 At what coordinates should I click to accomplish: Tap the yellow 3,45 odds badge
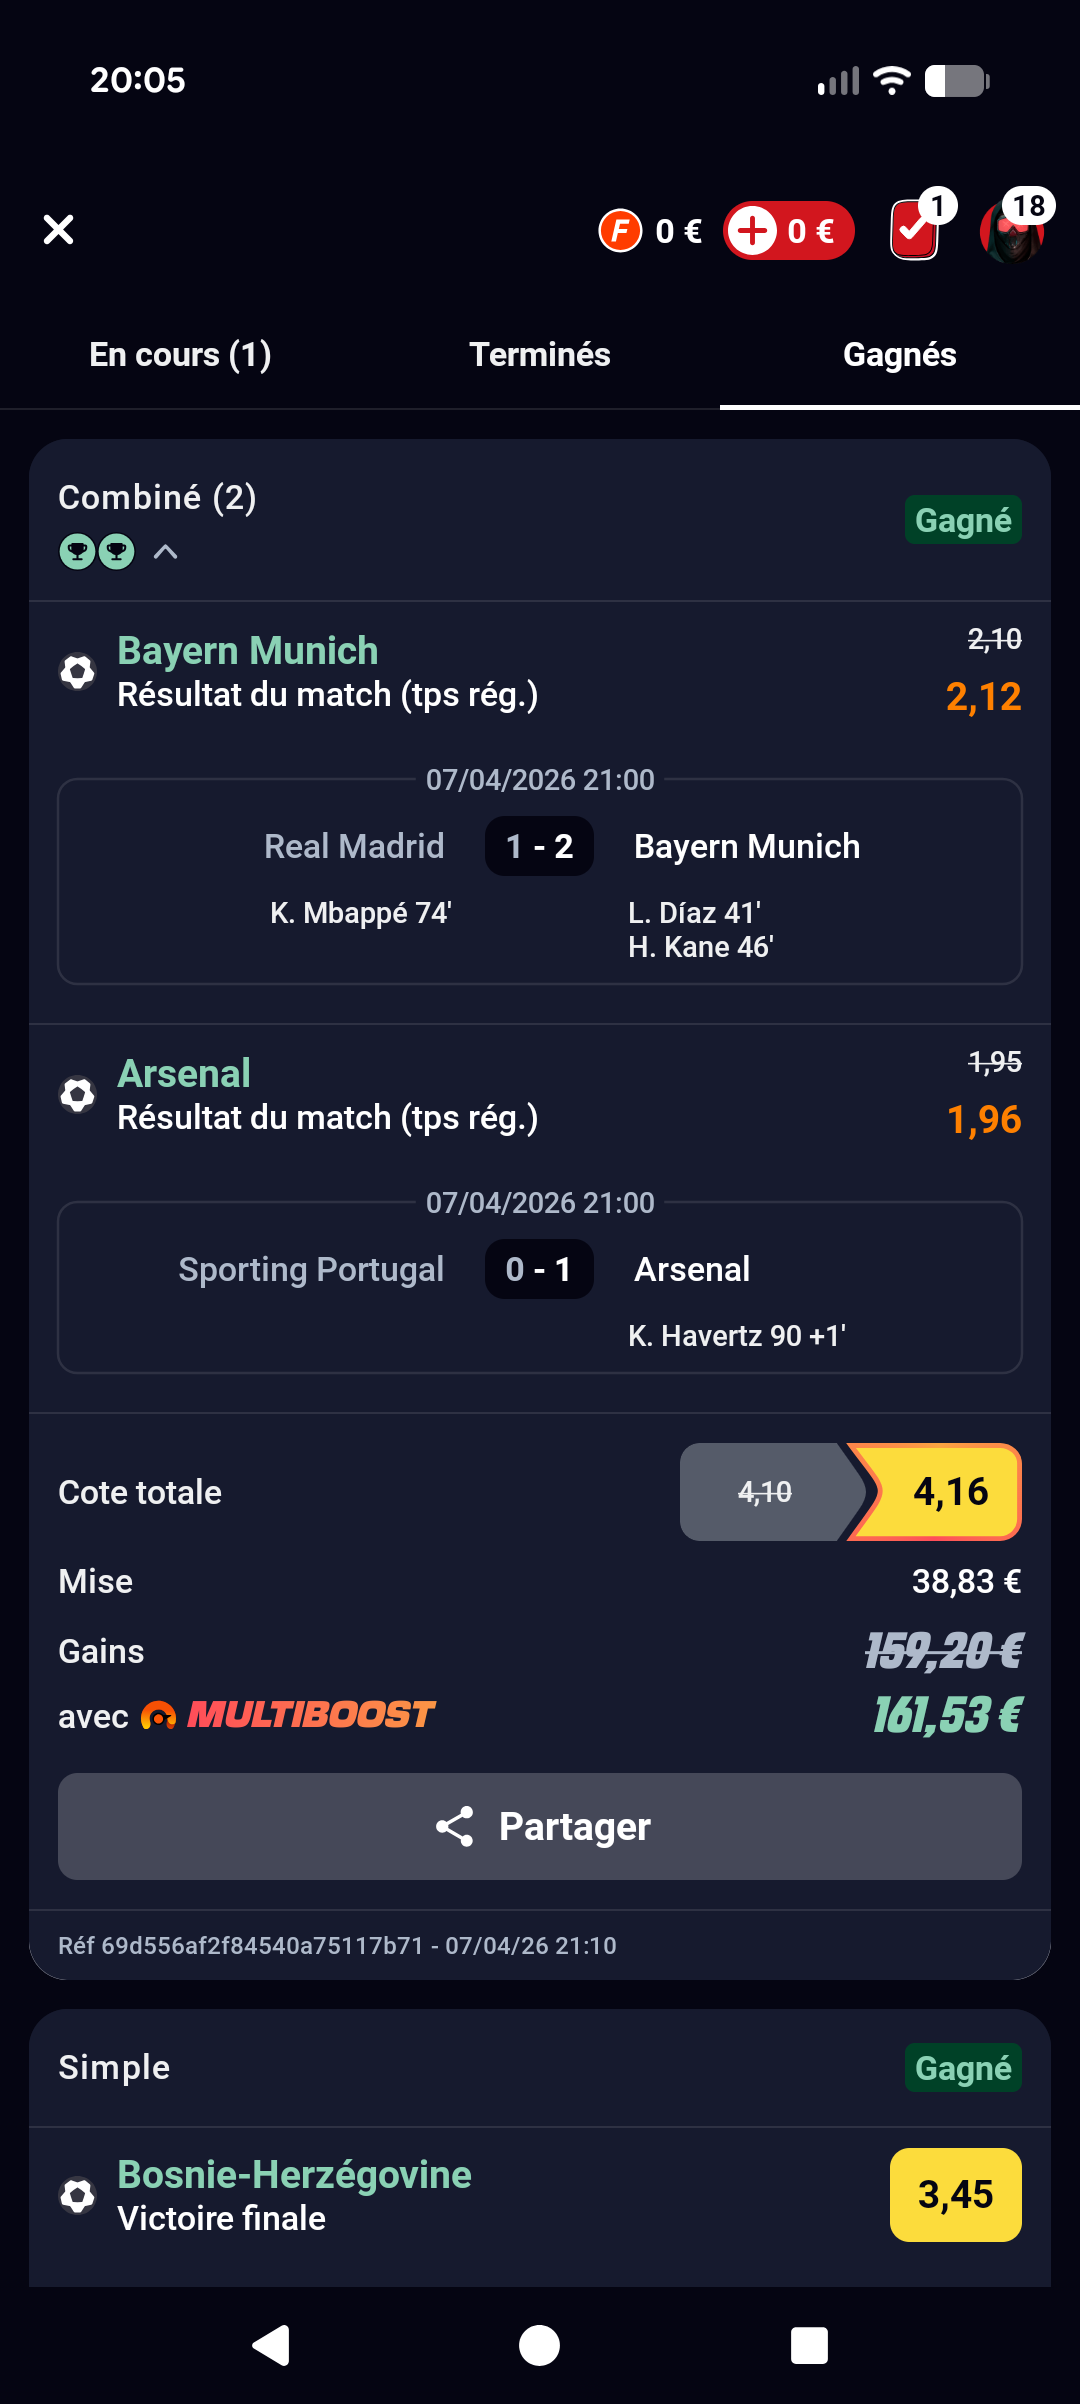pos(955,2195)
